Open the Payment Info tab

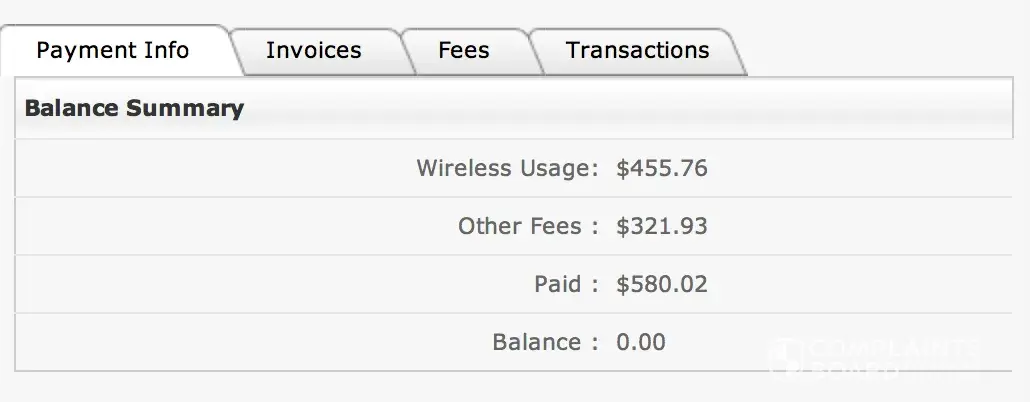[113, 50]
